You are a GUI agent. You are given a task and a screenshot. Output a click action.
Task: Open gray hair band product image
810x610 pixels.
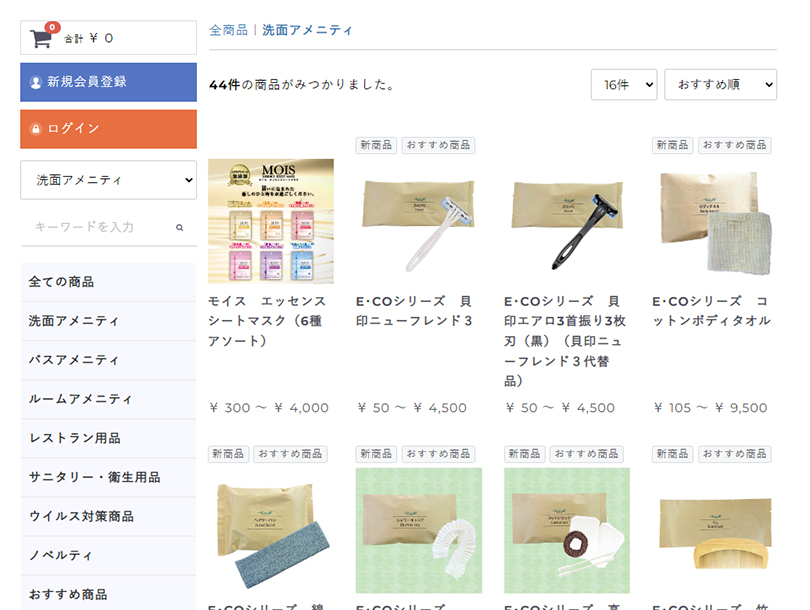[x=271, y=530]
